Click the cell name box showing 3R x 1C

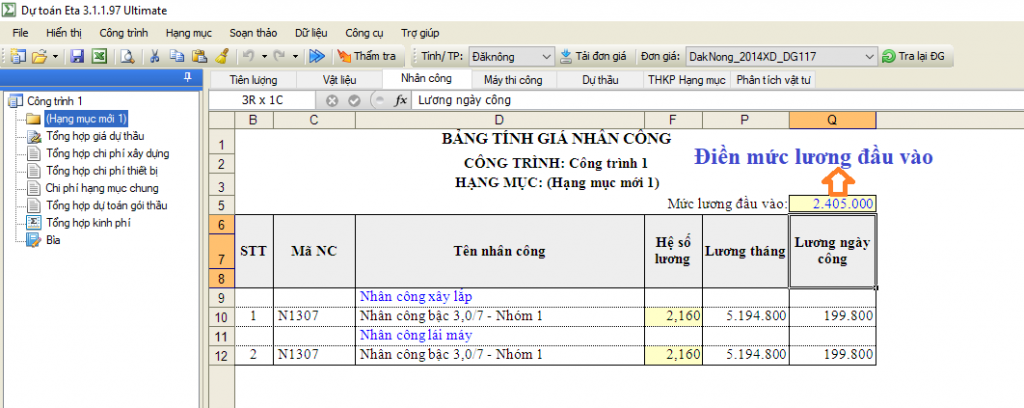pos(263,101)
